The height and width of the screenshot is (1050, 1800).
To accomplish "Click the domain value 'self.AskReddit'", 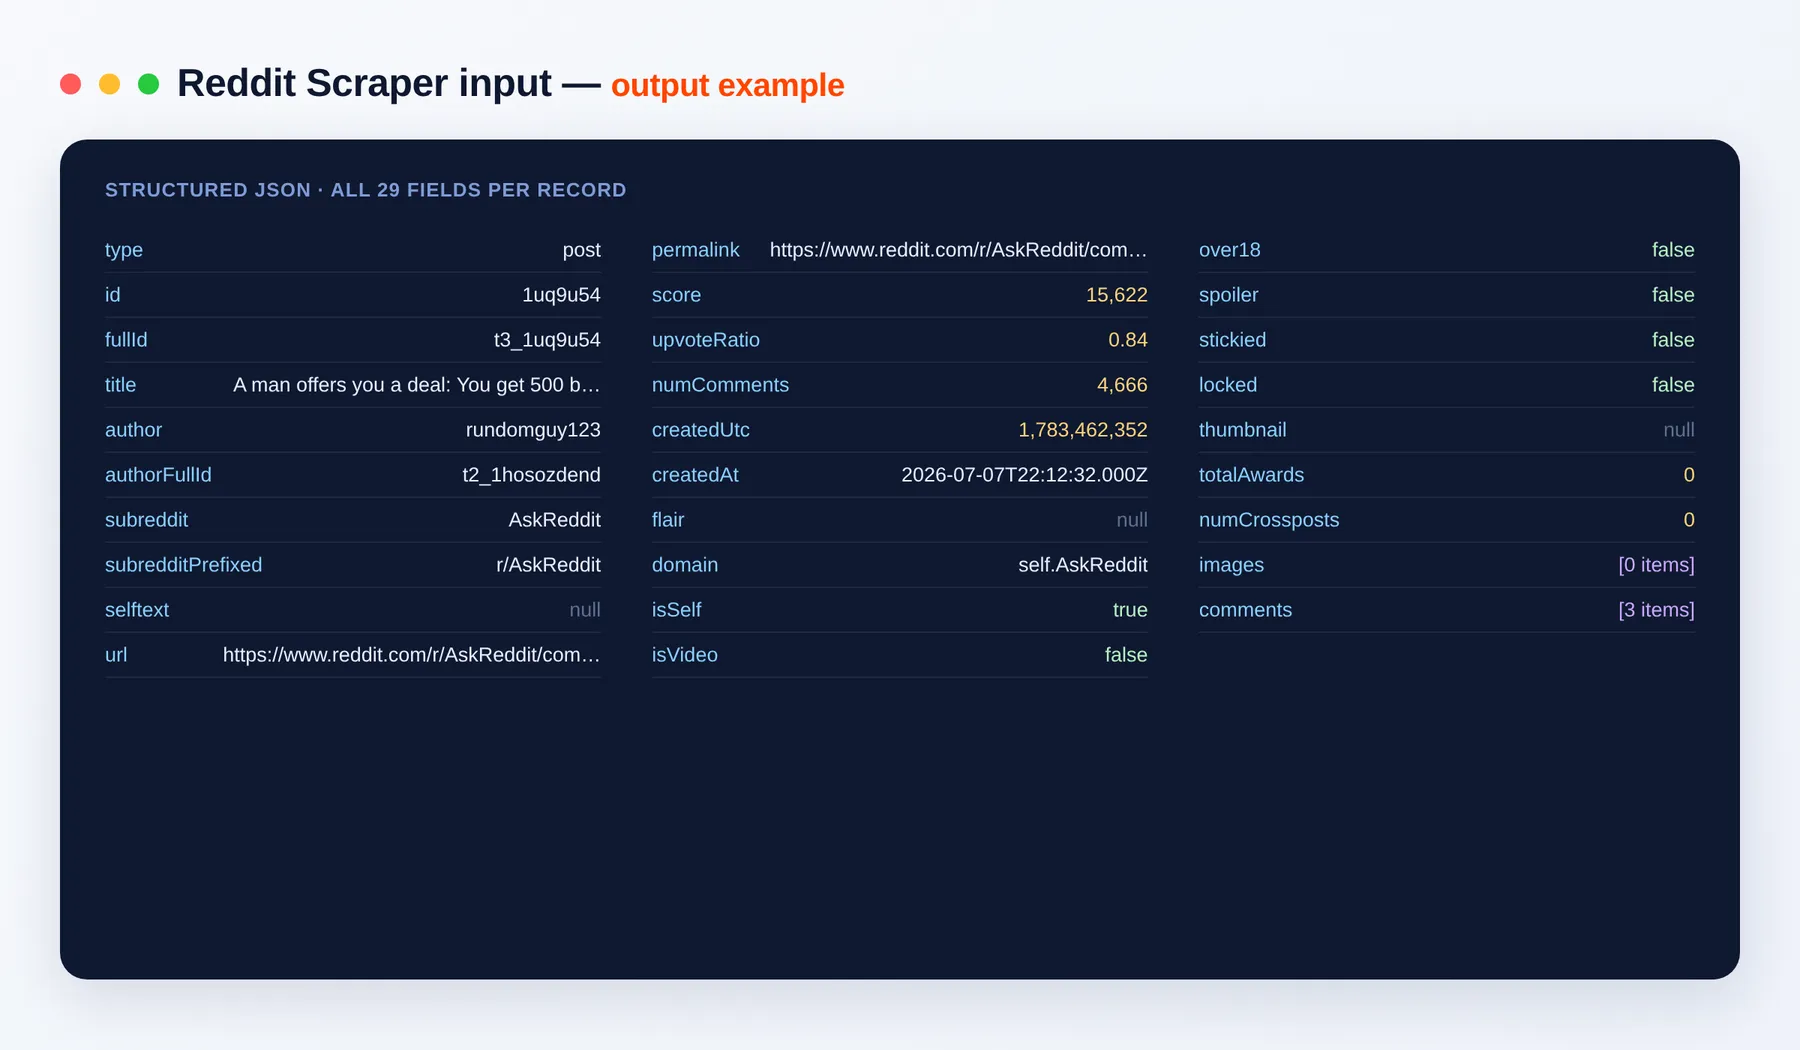I will 1083,565.
